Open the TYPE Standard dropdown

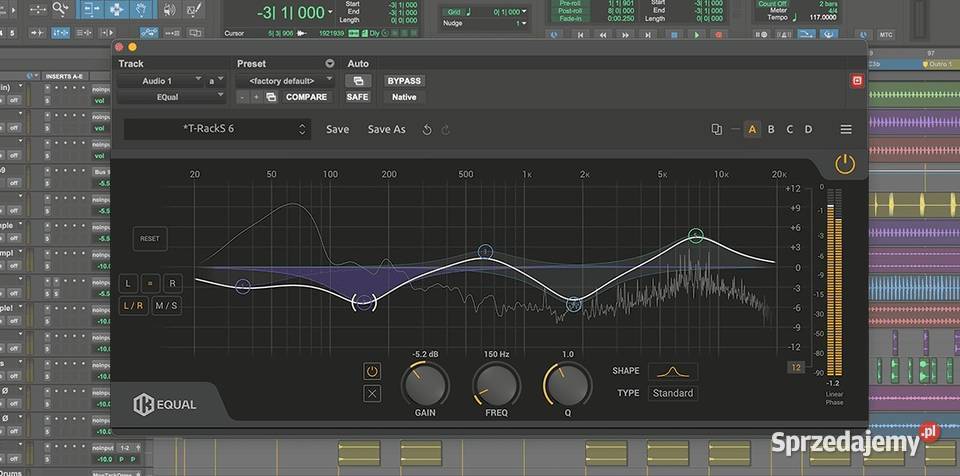pos(673,393)
